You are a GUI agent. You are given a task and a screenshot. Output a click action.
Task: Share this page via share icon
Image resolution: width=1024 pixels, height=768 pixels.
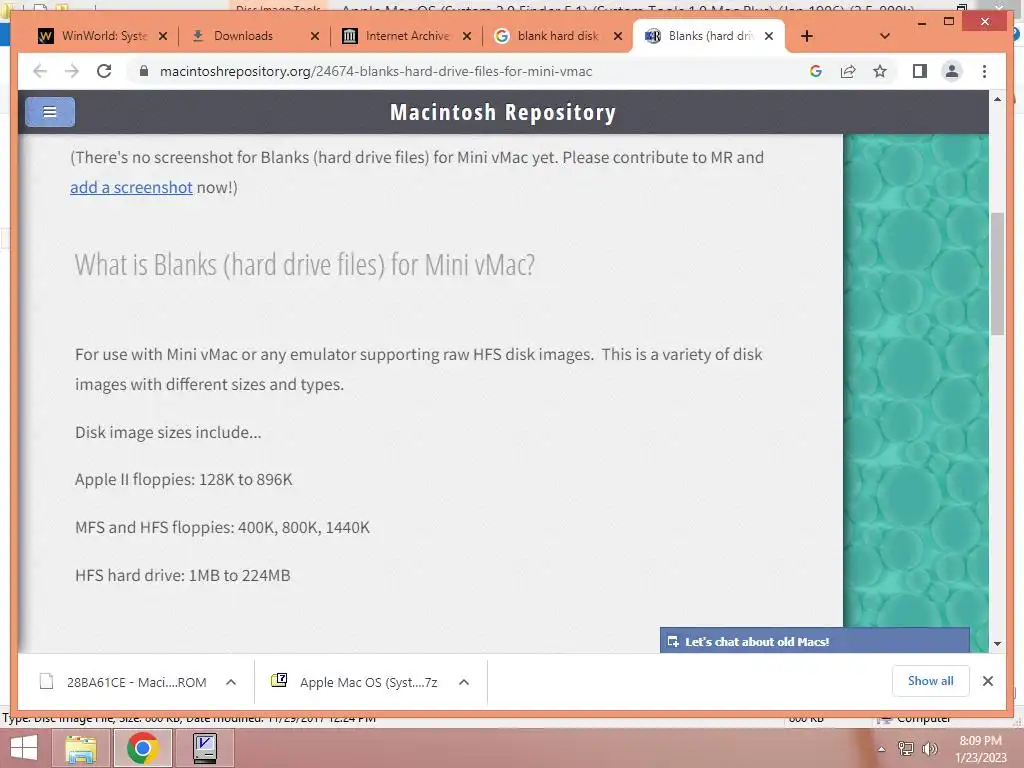point(848,71)
